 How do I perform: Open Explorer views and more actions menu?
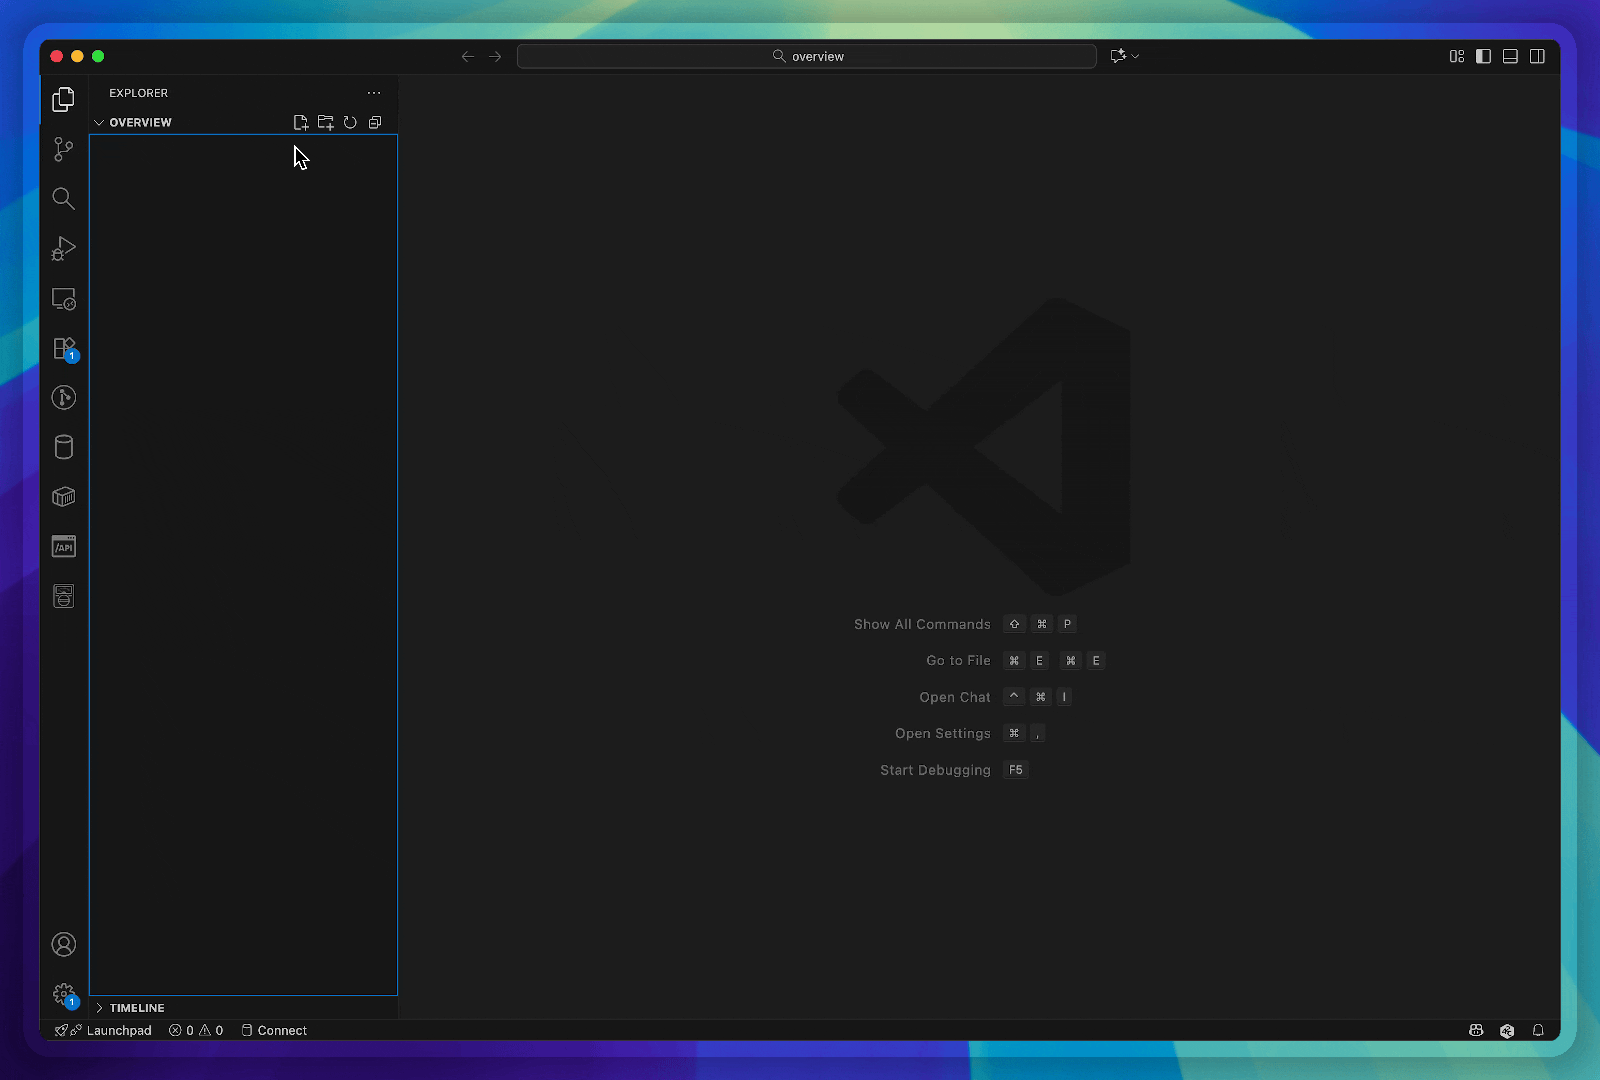pyautogui.click(x=374, y=93)
